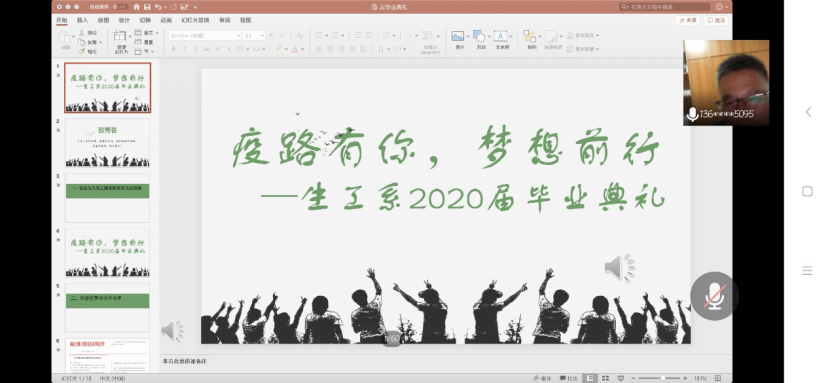
Task: Adjust the zoom slider in status bar
Action: 662,378
